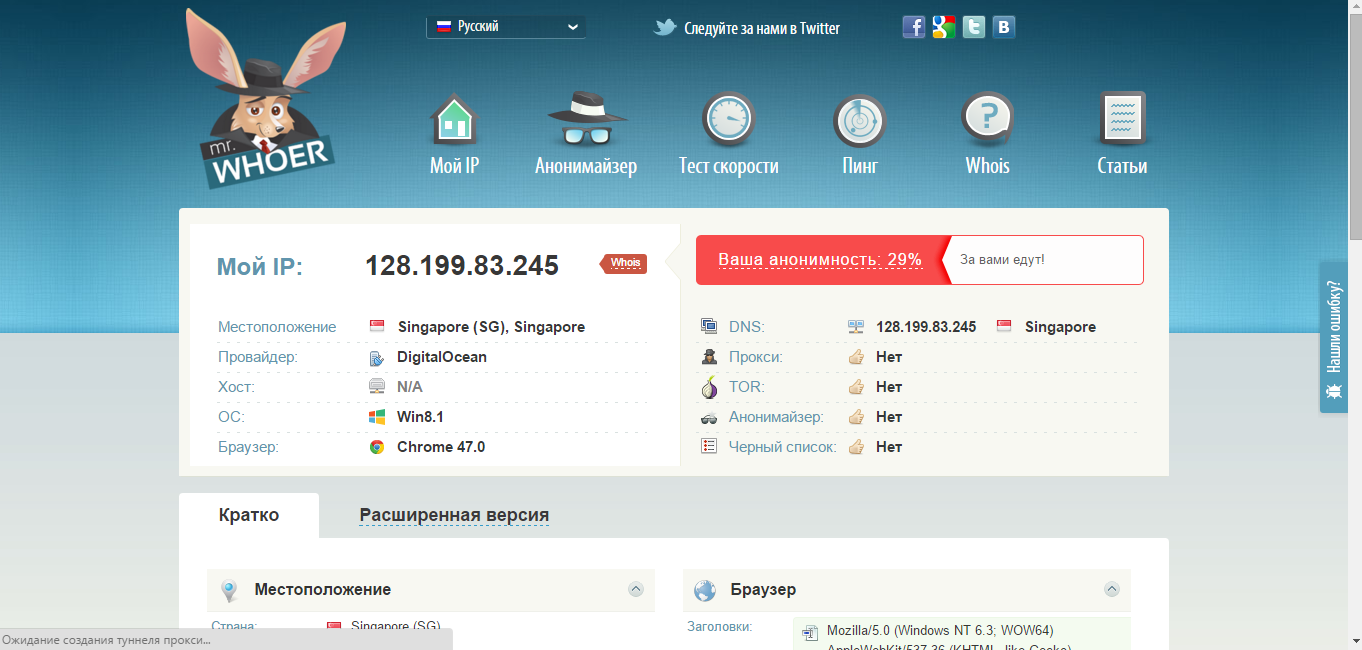Image resolution: width=1362 pixels, height=650 pixels.
Task: Go to Мой IP menu label
Action: point(454,166)
